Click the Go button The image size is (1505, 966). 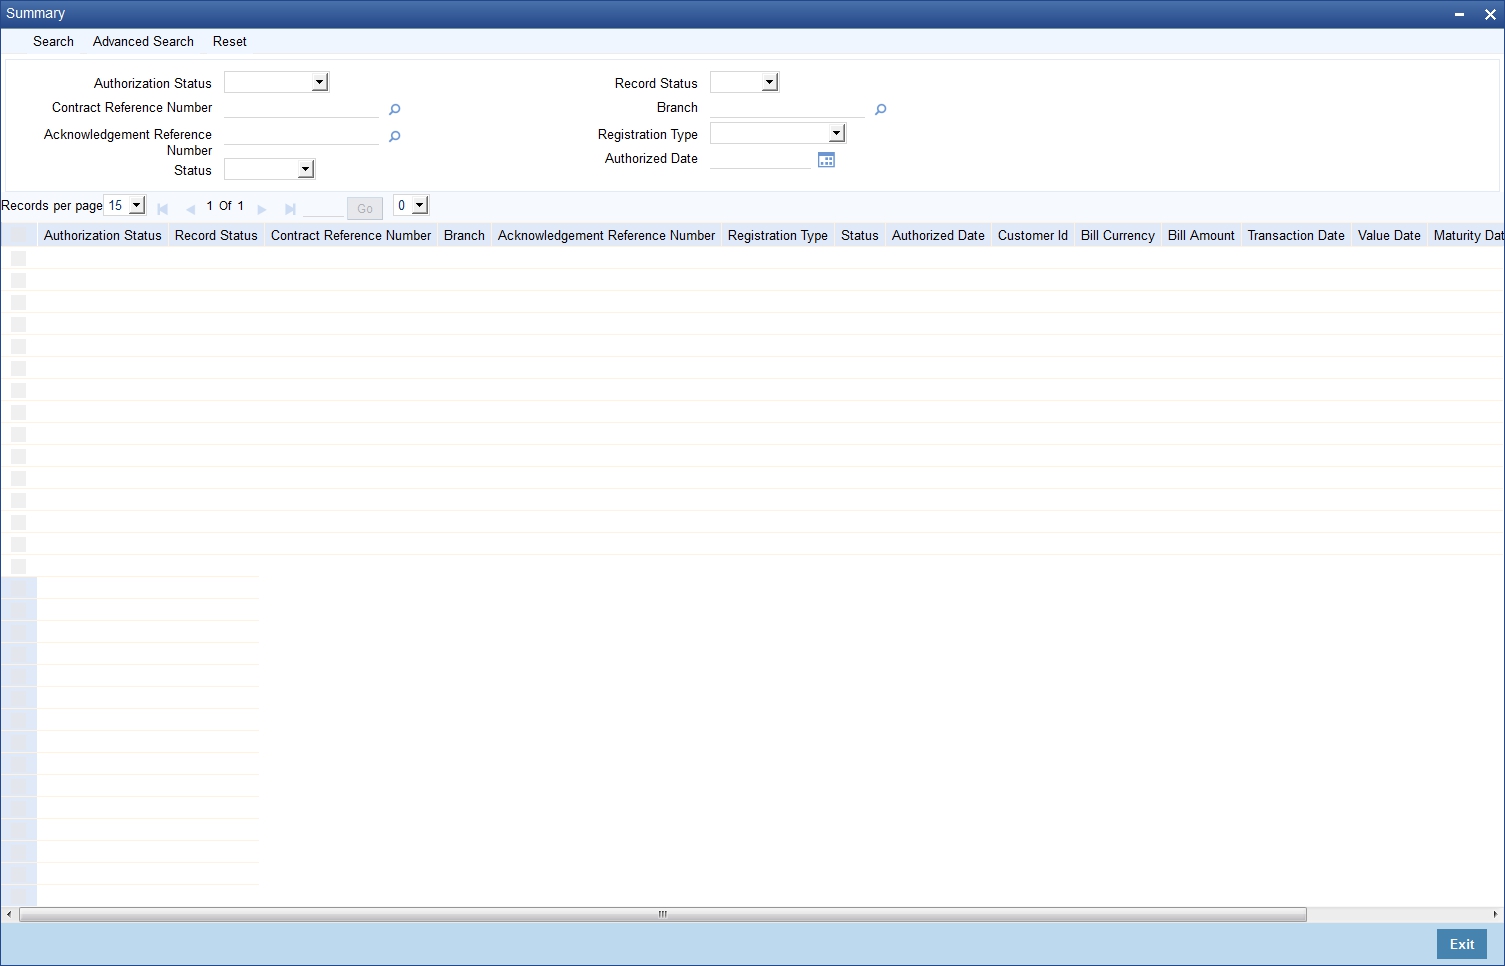click(x=365, y=208)
